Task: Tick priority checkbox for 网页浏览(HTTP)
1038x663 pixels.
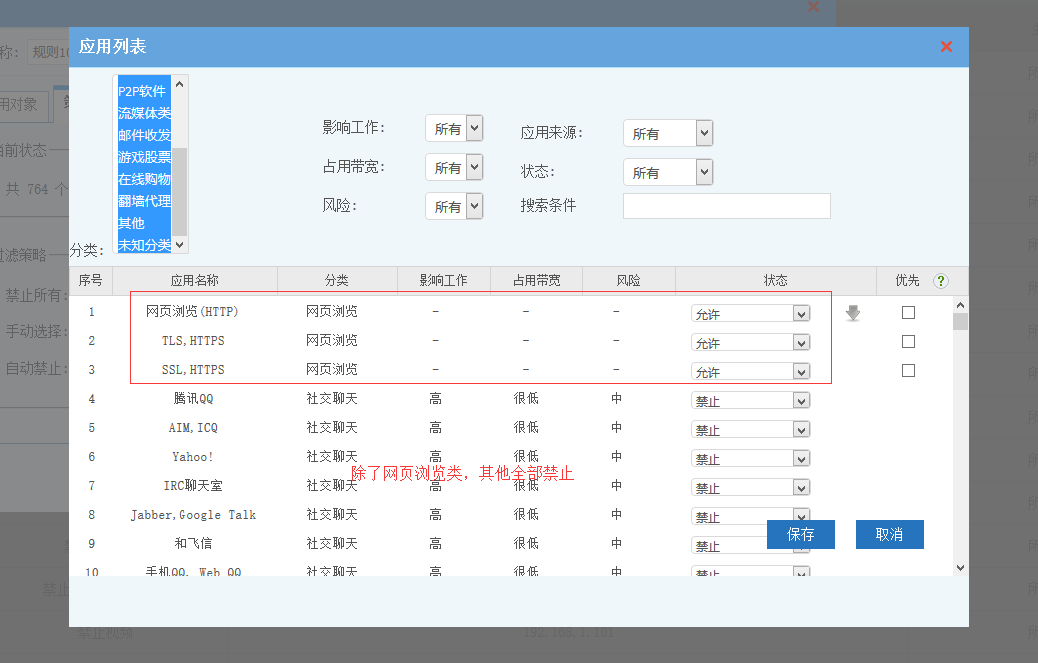Action: [908, 312]
